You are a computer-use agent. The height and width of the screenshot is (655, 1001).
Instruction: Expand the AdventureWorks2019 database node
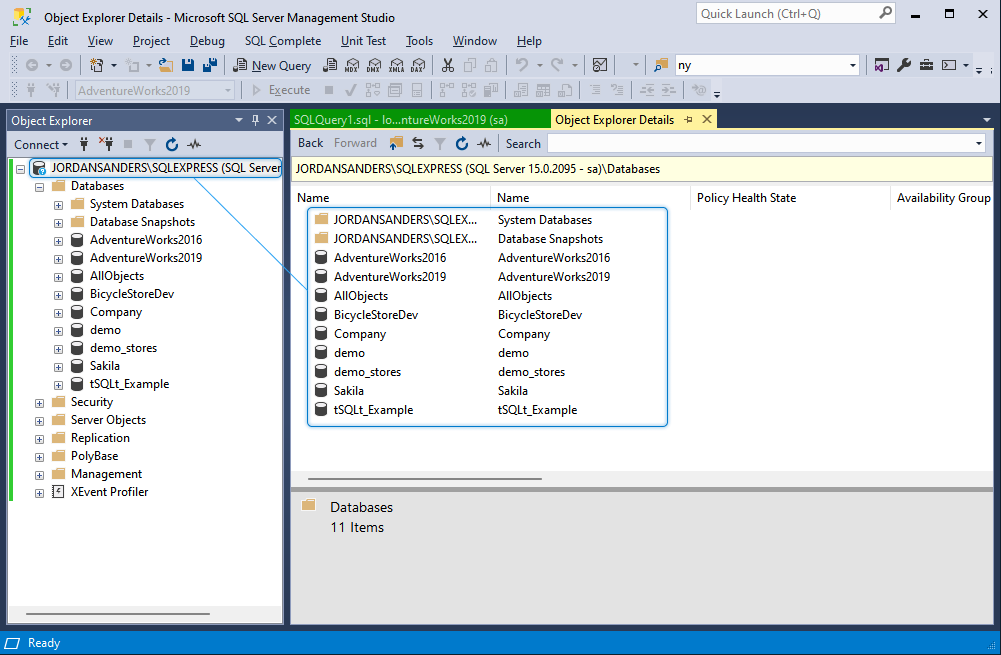pos(58,259)
